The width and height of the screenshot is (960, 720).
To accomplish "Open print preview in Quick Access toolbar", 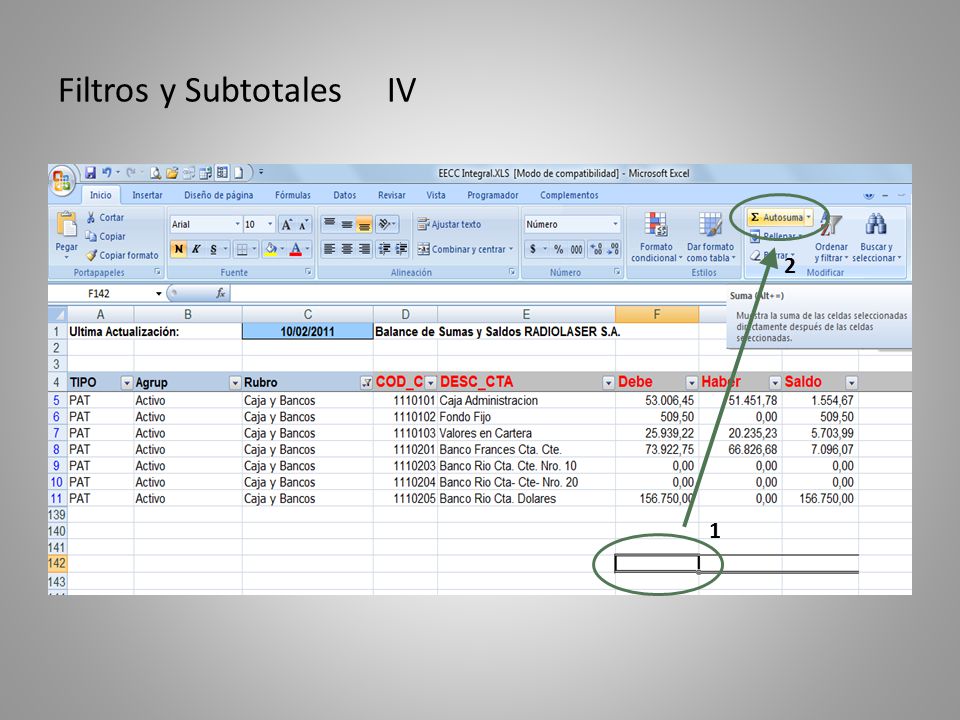I will pyautogui.click(x=156, y=173).
